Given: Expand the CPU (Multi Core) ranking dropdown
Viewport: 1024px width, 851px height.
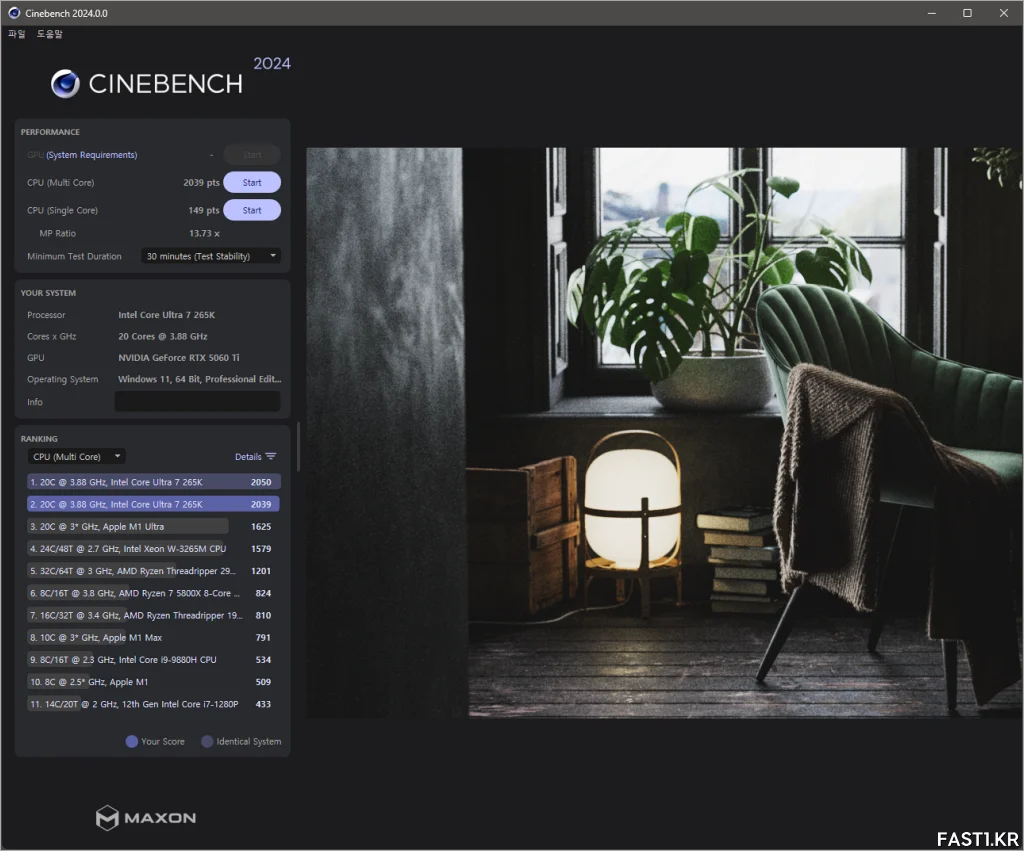Looking at the screenshot, I should point(76,457).
